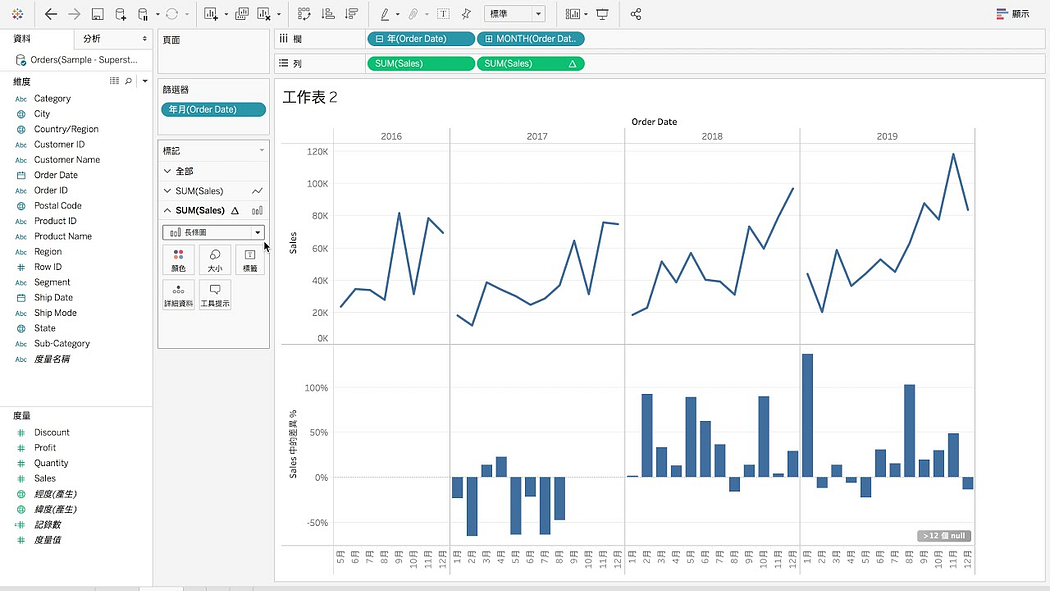Click the Sales axis title
The height and width of the screenshot is (591, 1050).
pyautogui.click(x=293, y=243)
